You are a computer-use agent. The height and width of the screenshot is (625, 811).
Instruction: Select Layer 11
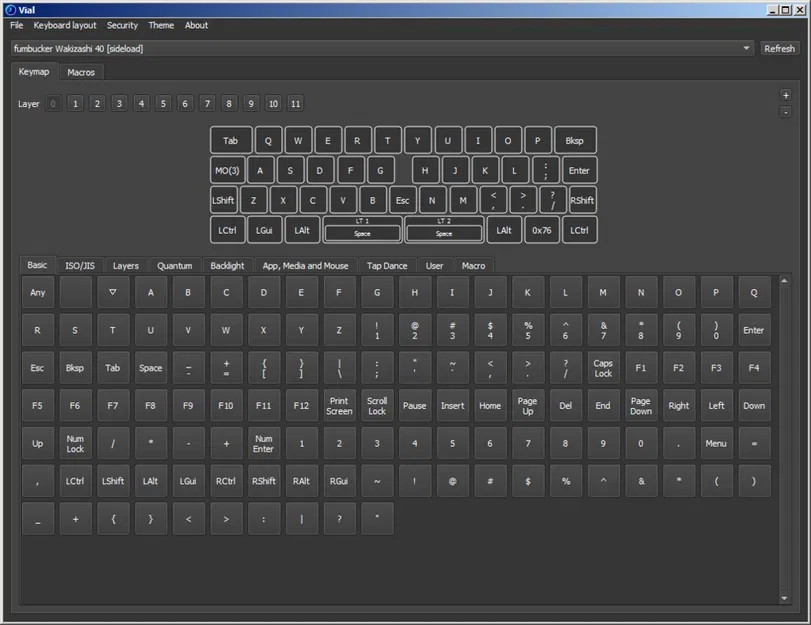[295, 103]
